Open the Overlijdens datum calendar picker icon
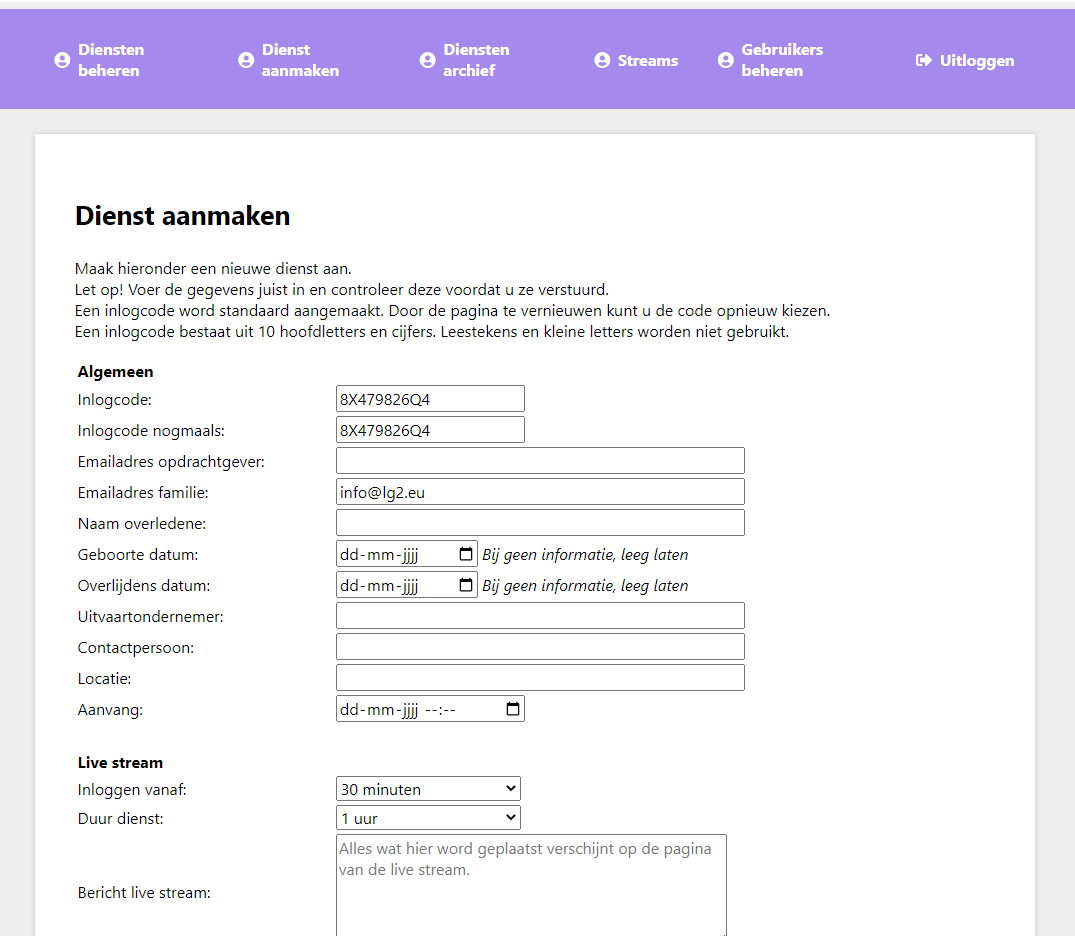The image size is (1075, 936). 466,585
